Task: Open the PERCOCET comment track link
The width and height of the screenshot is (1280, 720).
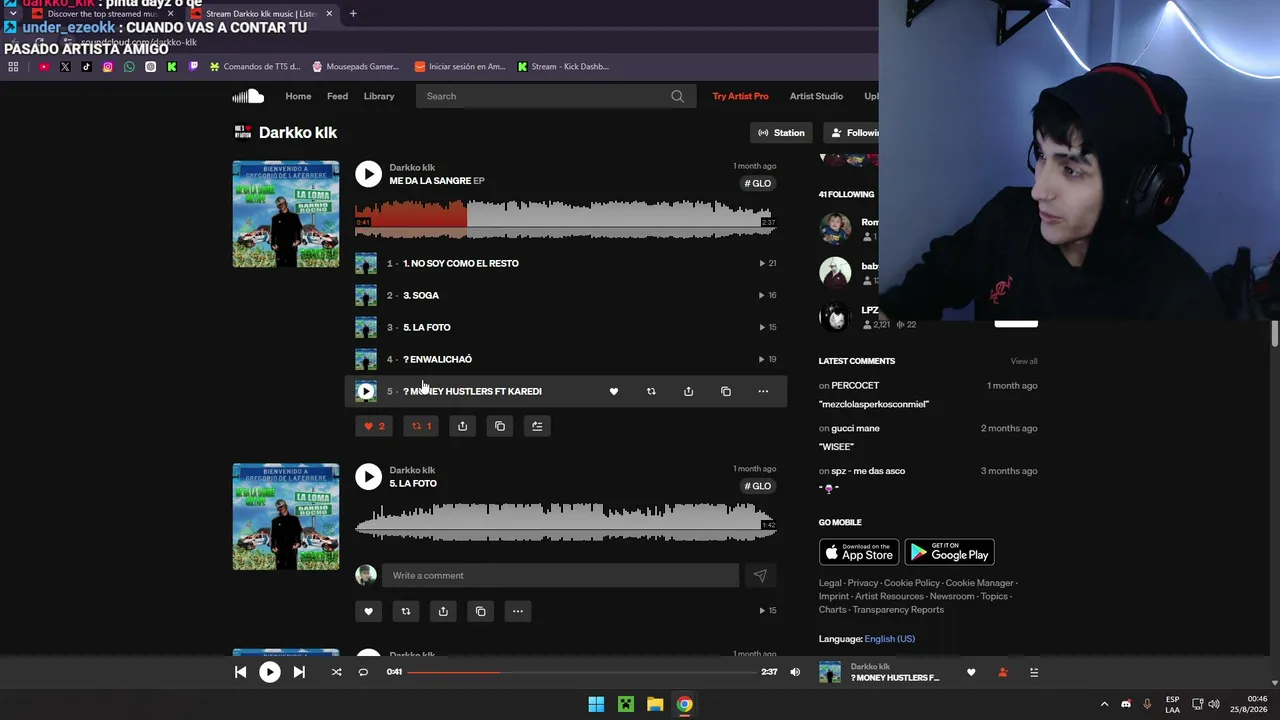Action: pos(855,385)
